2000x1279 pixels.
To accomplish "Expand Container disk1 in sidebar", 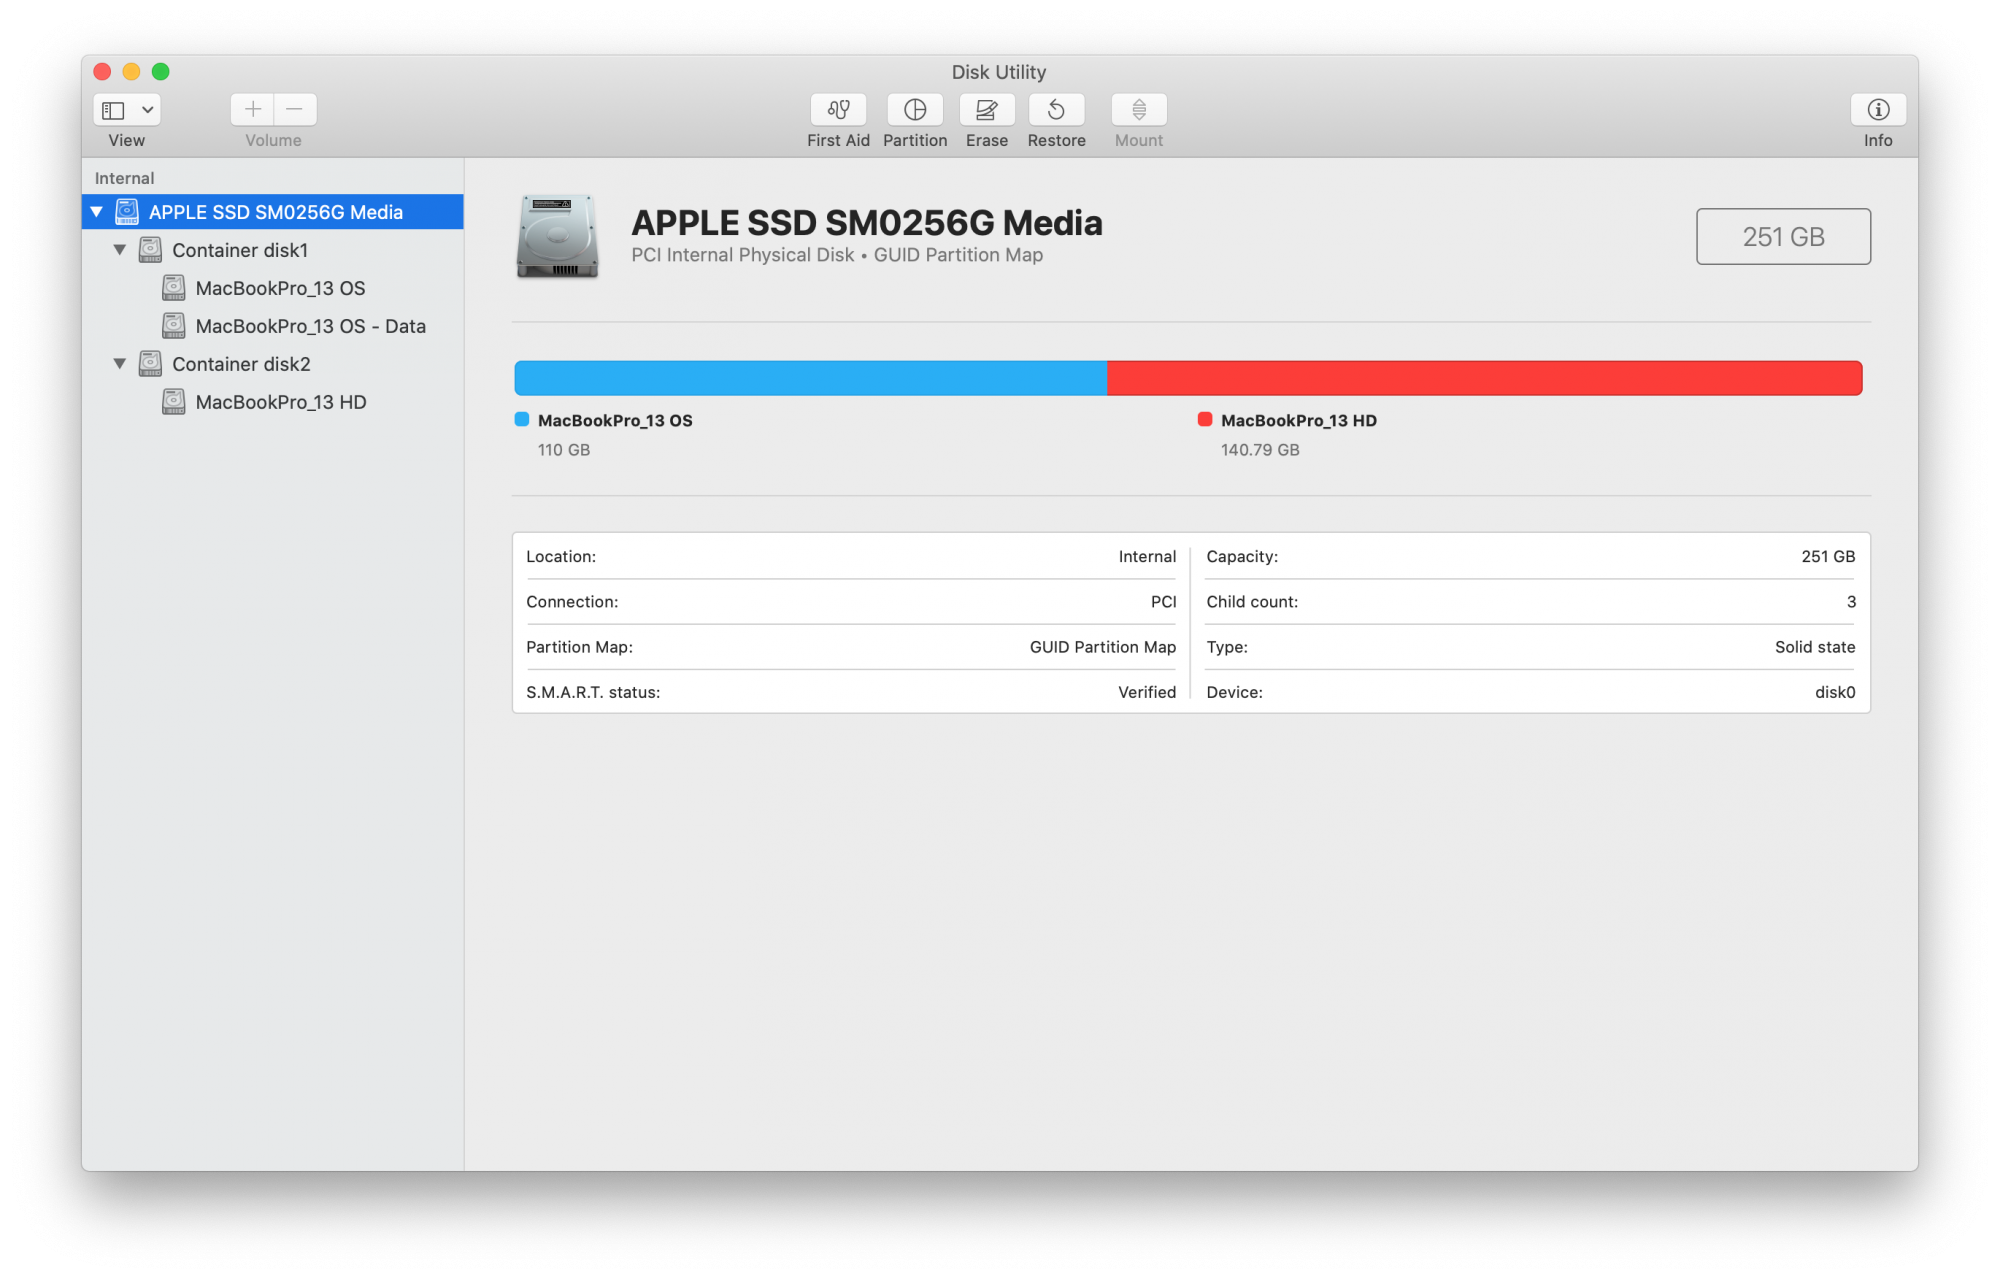I will click(x=121, y=248).
